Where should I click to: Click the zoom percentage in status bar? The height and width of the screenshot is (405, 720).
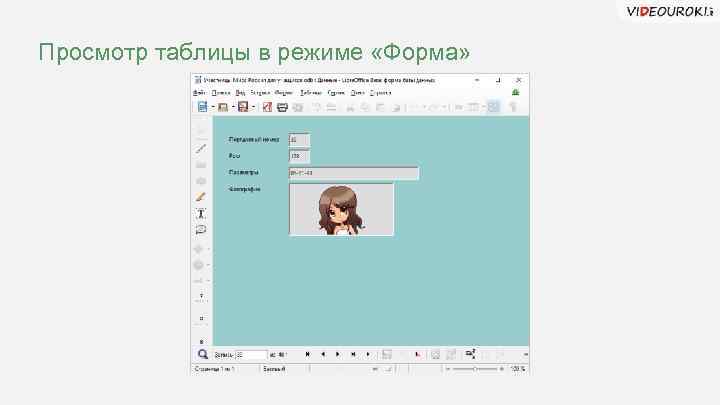pos(518,369)
